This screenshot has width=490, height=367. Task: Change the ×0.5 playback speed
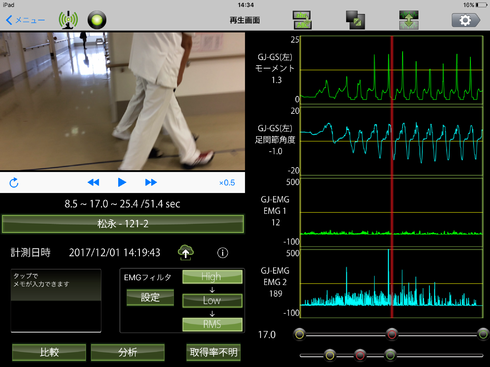click(227, 183)
